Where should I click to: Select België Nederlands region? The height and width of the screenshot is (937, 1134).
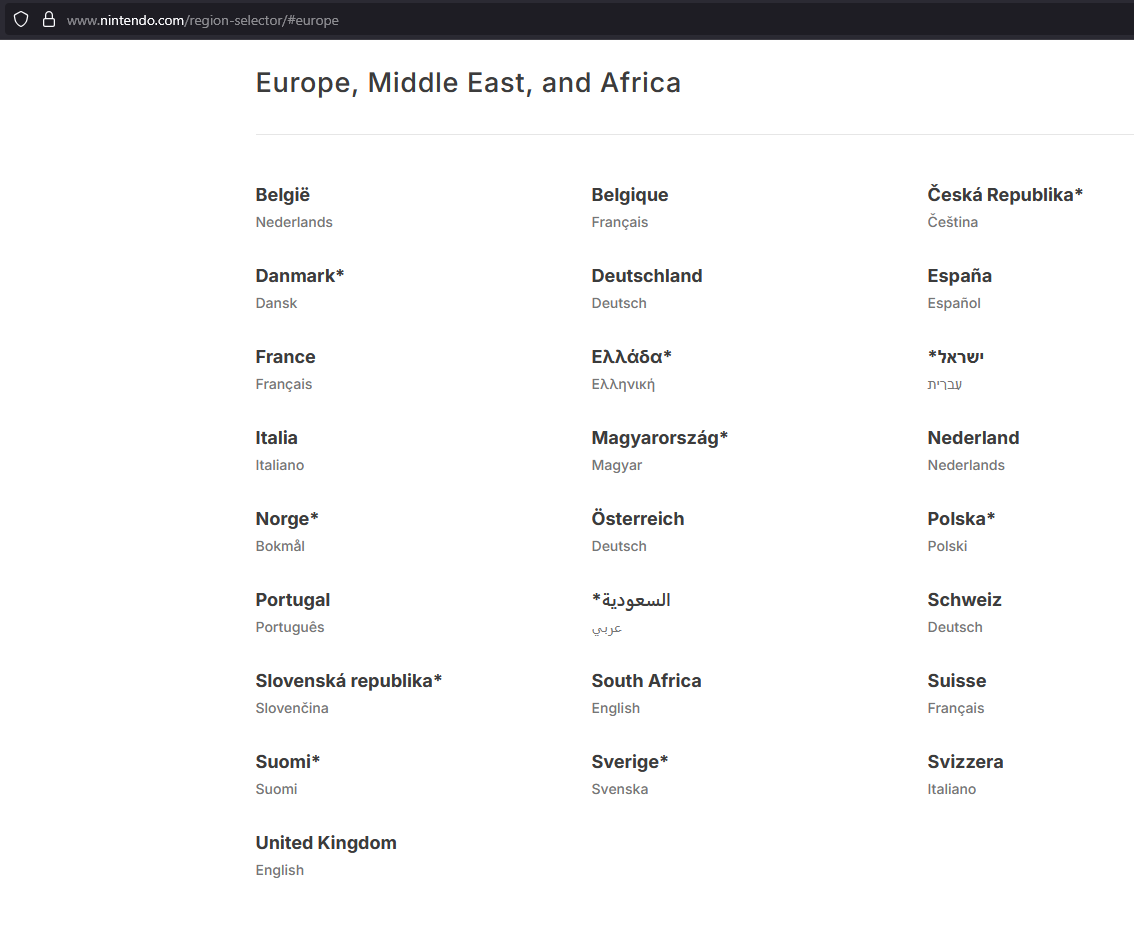point(294,207)
